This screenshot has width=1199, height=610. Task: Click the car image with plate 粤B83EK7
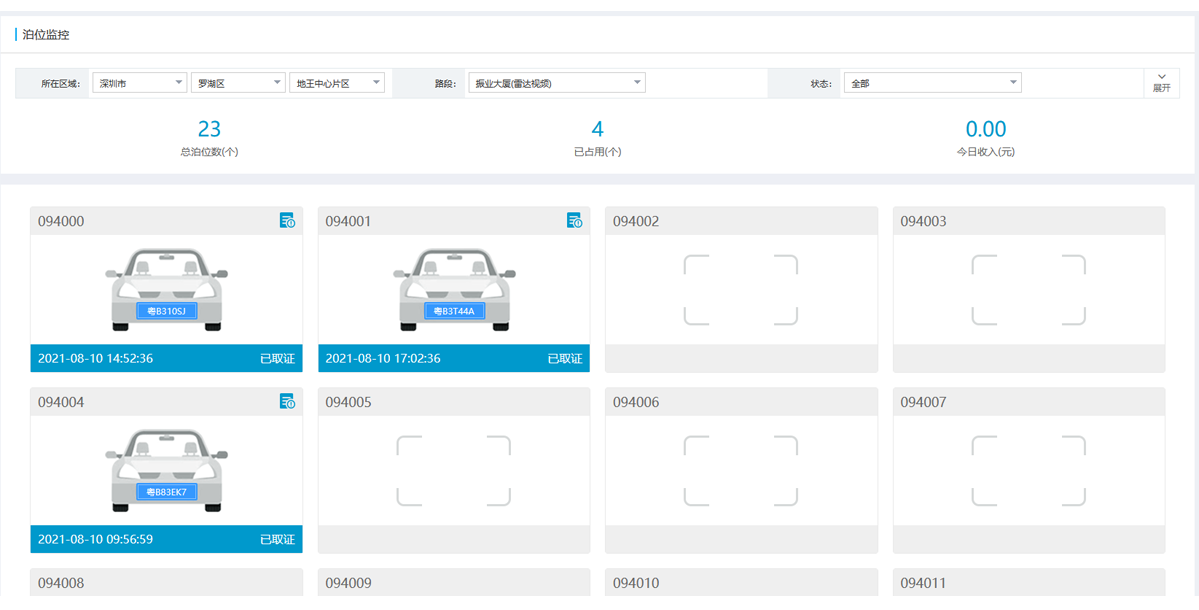click(167, 471)
